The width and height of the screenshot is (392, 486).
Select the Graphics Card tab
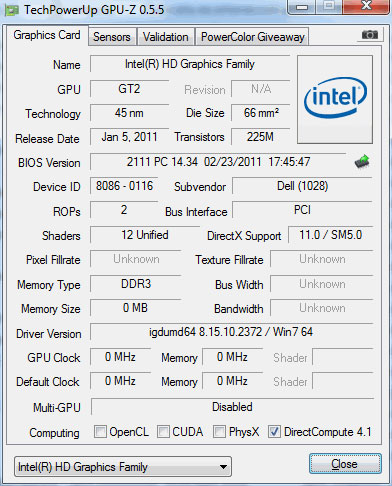click(47, 35)
